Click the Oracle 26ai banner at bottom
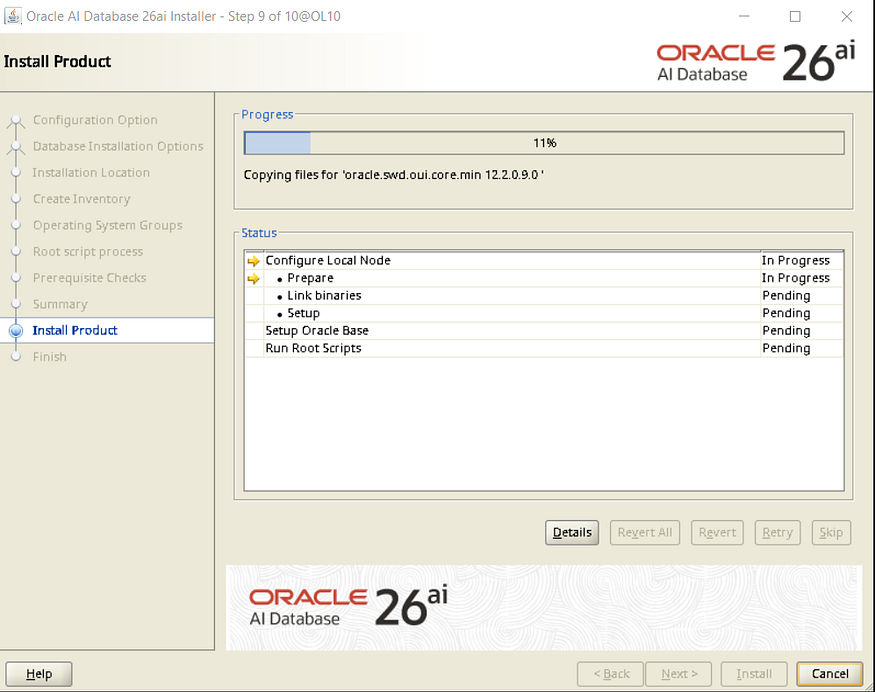This screenshot has width=875, height=692. (x=544, y=608)
